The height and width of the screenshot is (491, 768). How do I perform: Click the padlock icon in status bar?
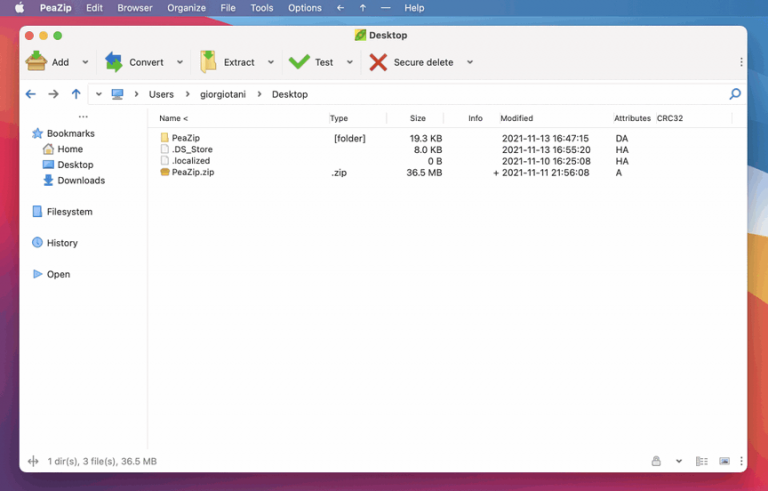656,461
